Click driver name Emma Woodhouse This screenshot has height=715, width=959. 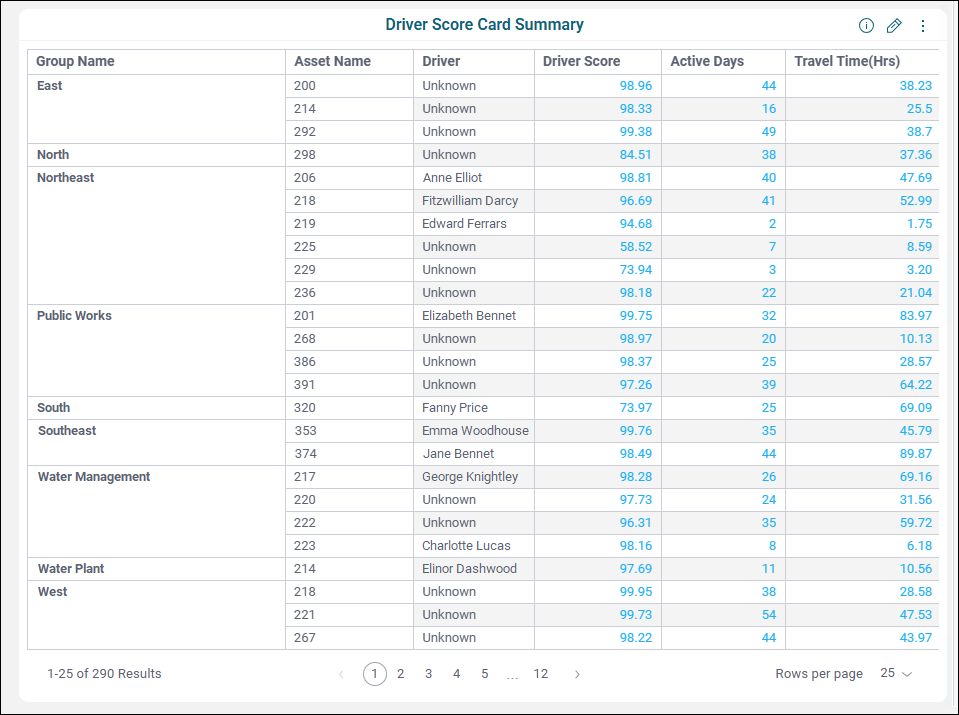475,431
